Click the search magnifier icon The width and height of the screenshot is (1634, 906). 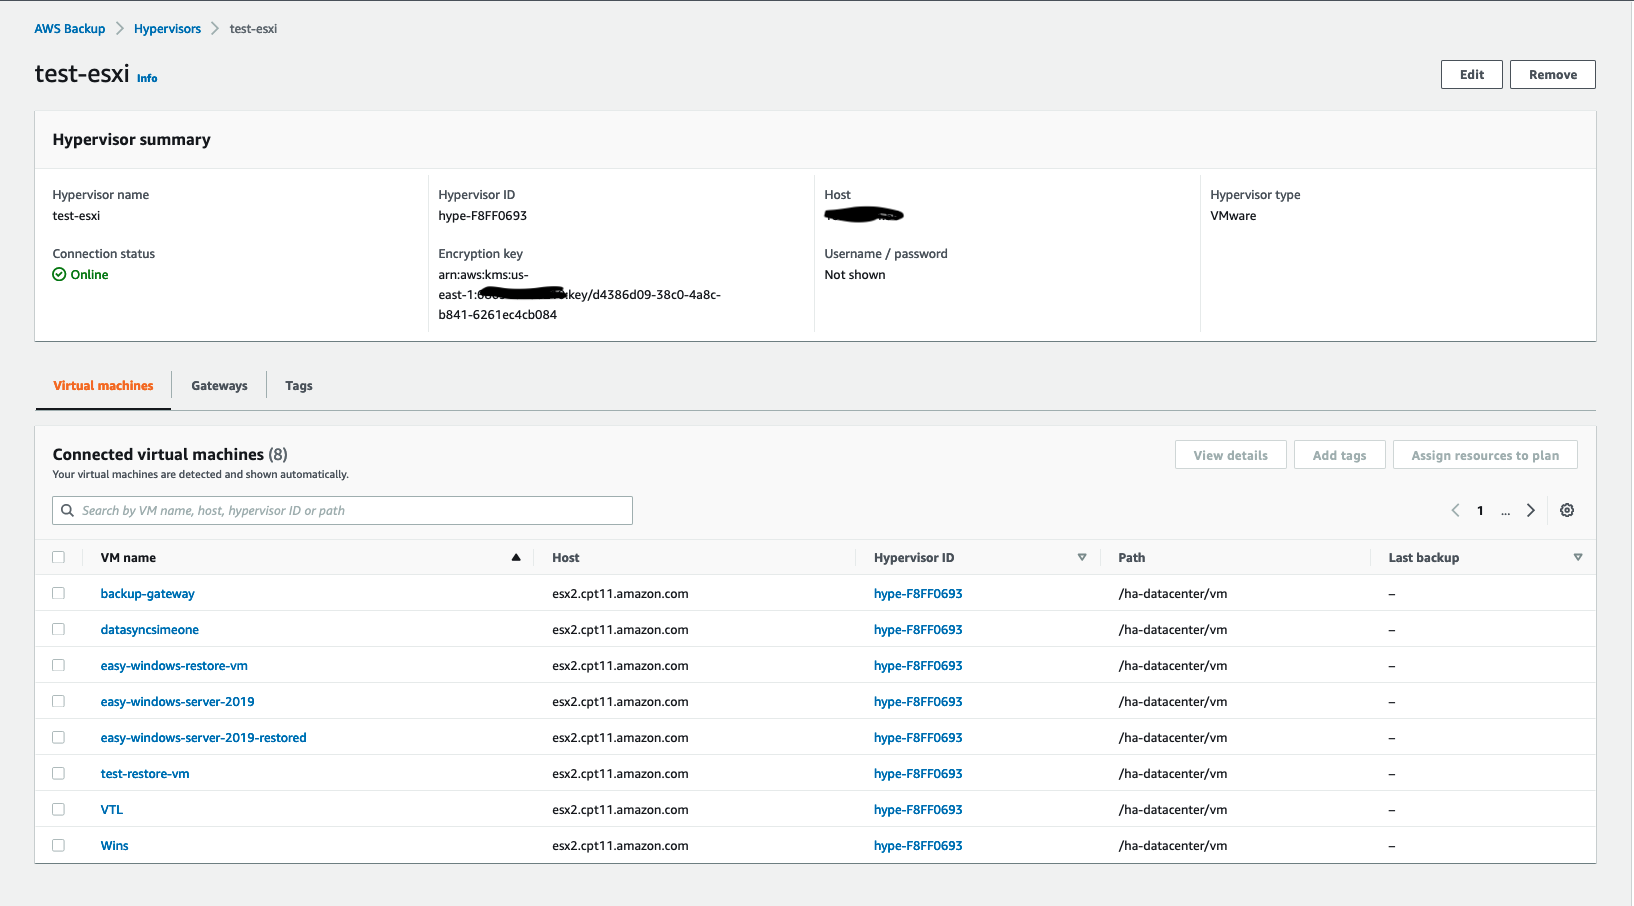(67, 510)
